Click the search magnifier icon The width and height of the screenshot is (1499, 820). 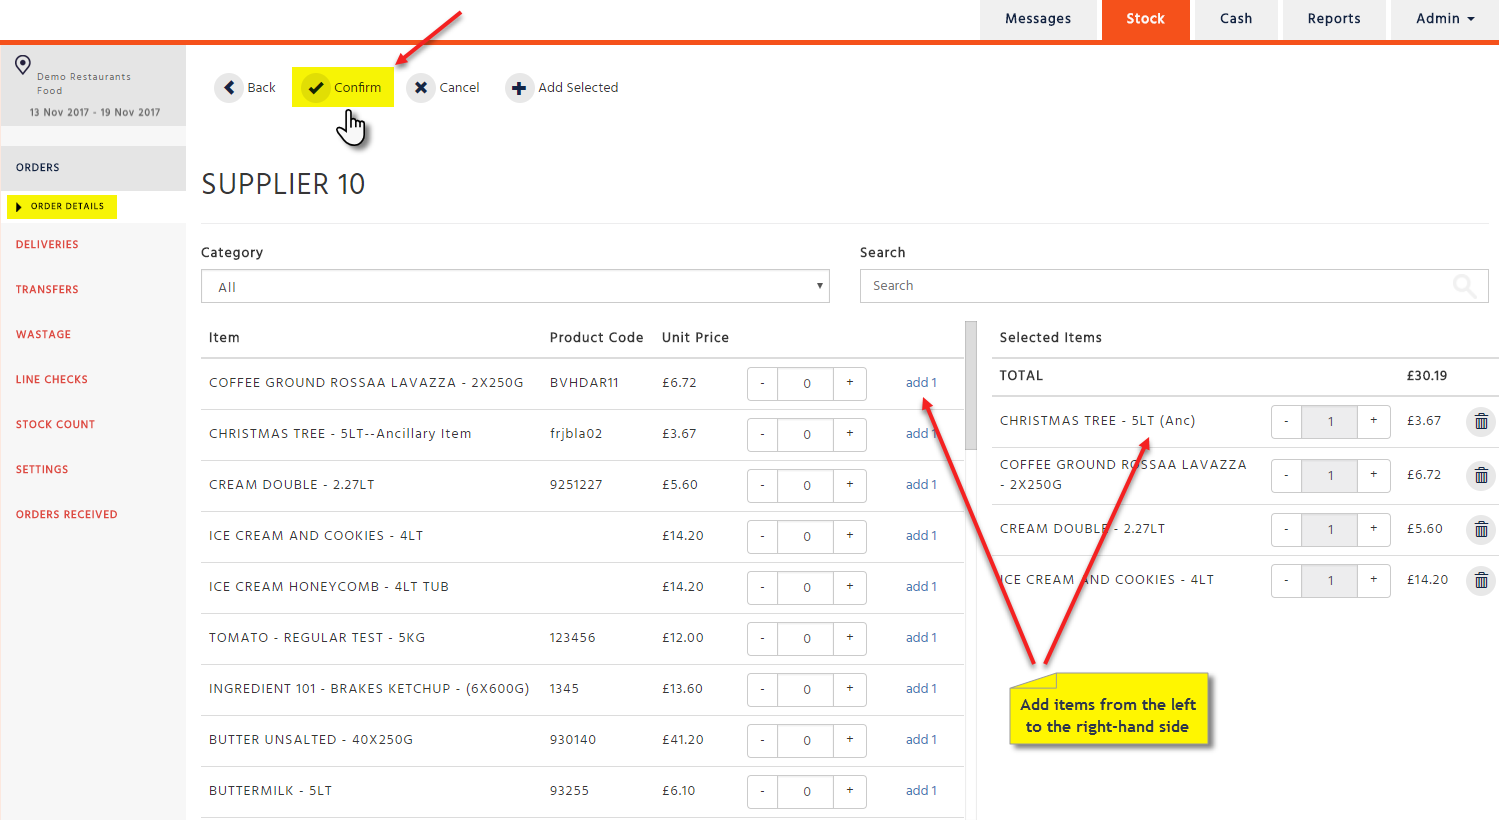(1464, 287)
